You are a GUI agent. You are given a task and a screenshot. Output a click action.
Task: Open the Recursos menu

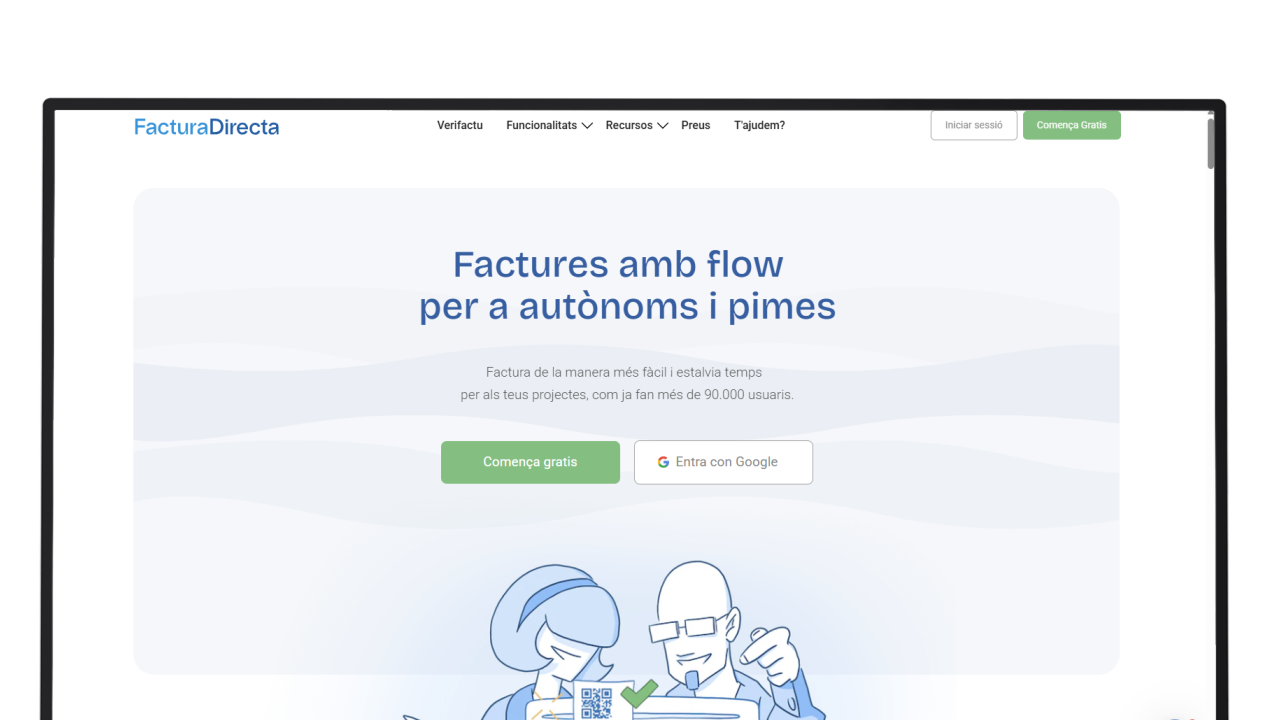(x=629, y=125)
